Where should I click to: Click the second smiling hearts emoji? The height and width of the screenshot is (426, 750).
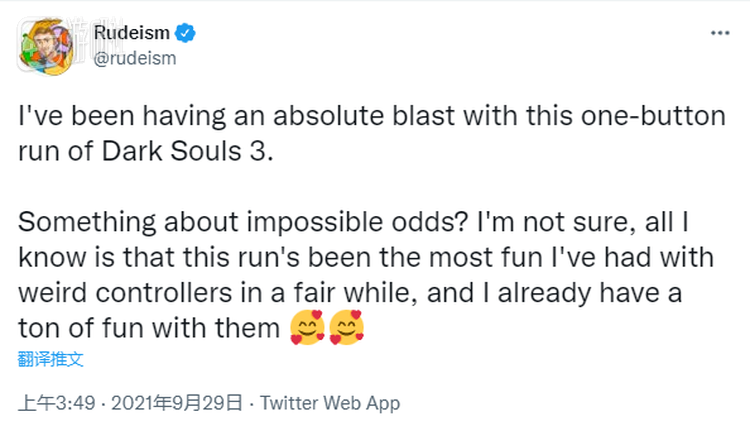(x=346, y=326)
